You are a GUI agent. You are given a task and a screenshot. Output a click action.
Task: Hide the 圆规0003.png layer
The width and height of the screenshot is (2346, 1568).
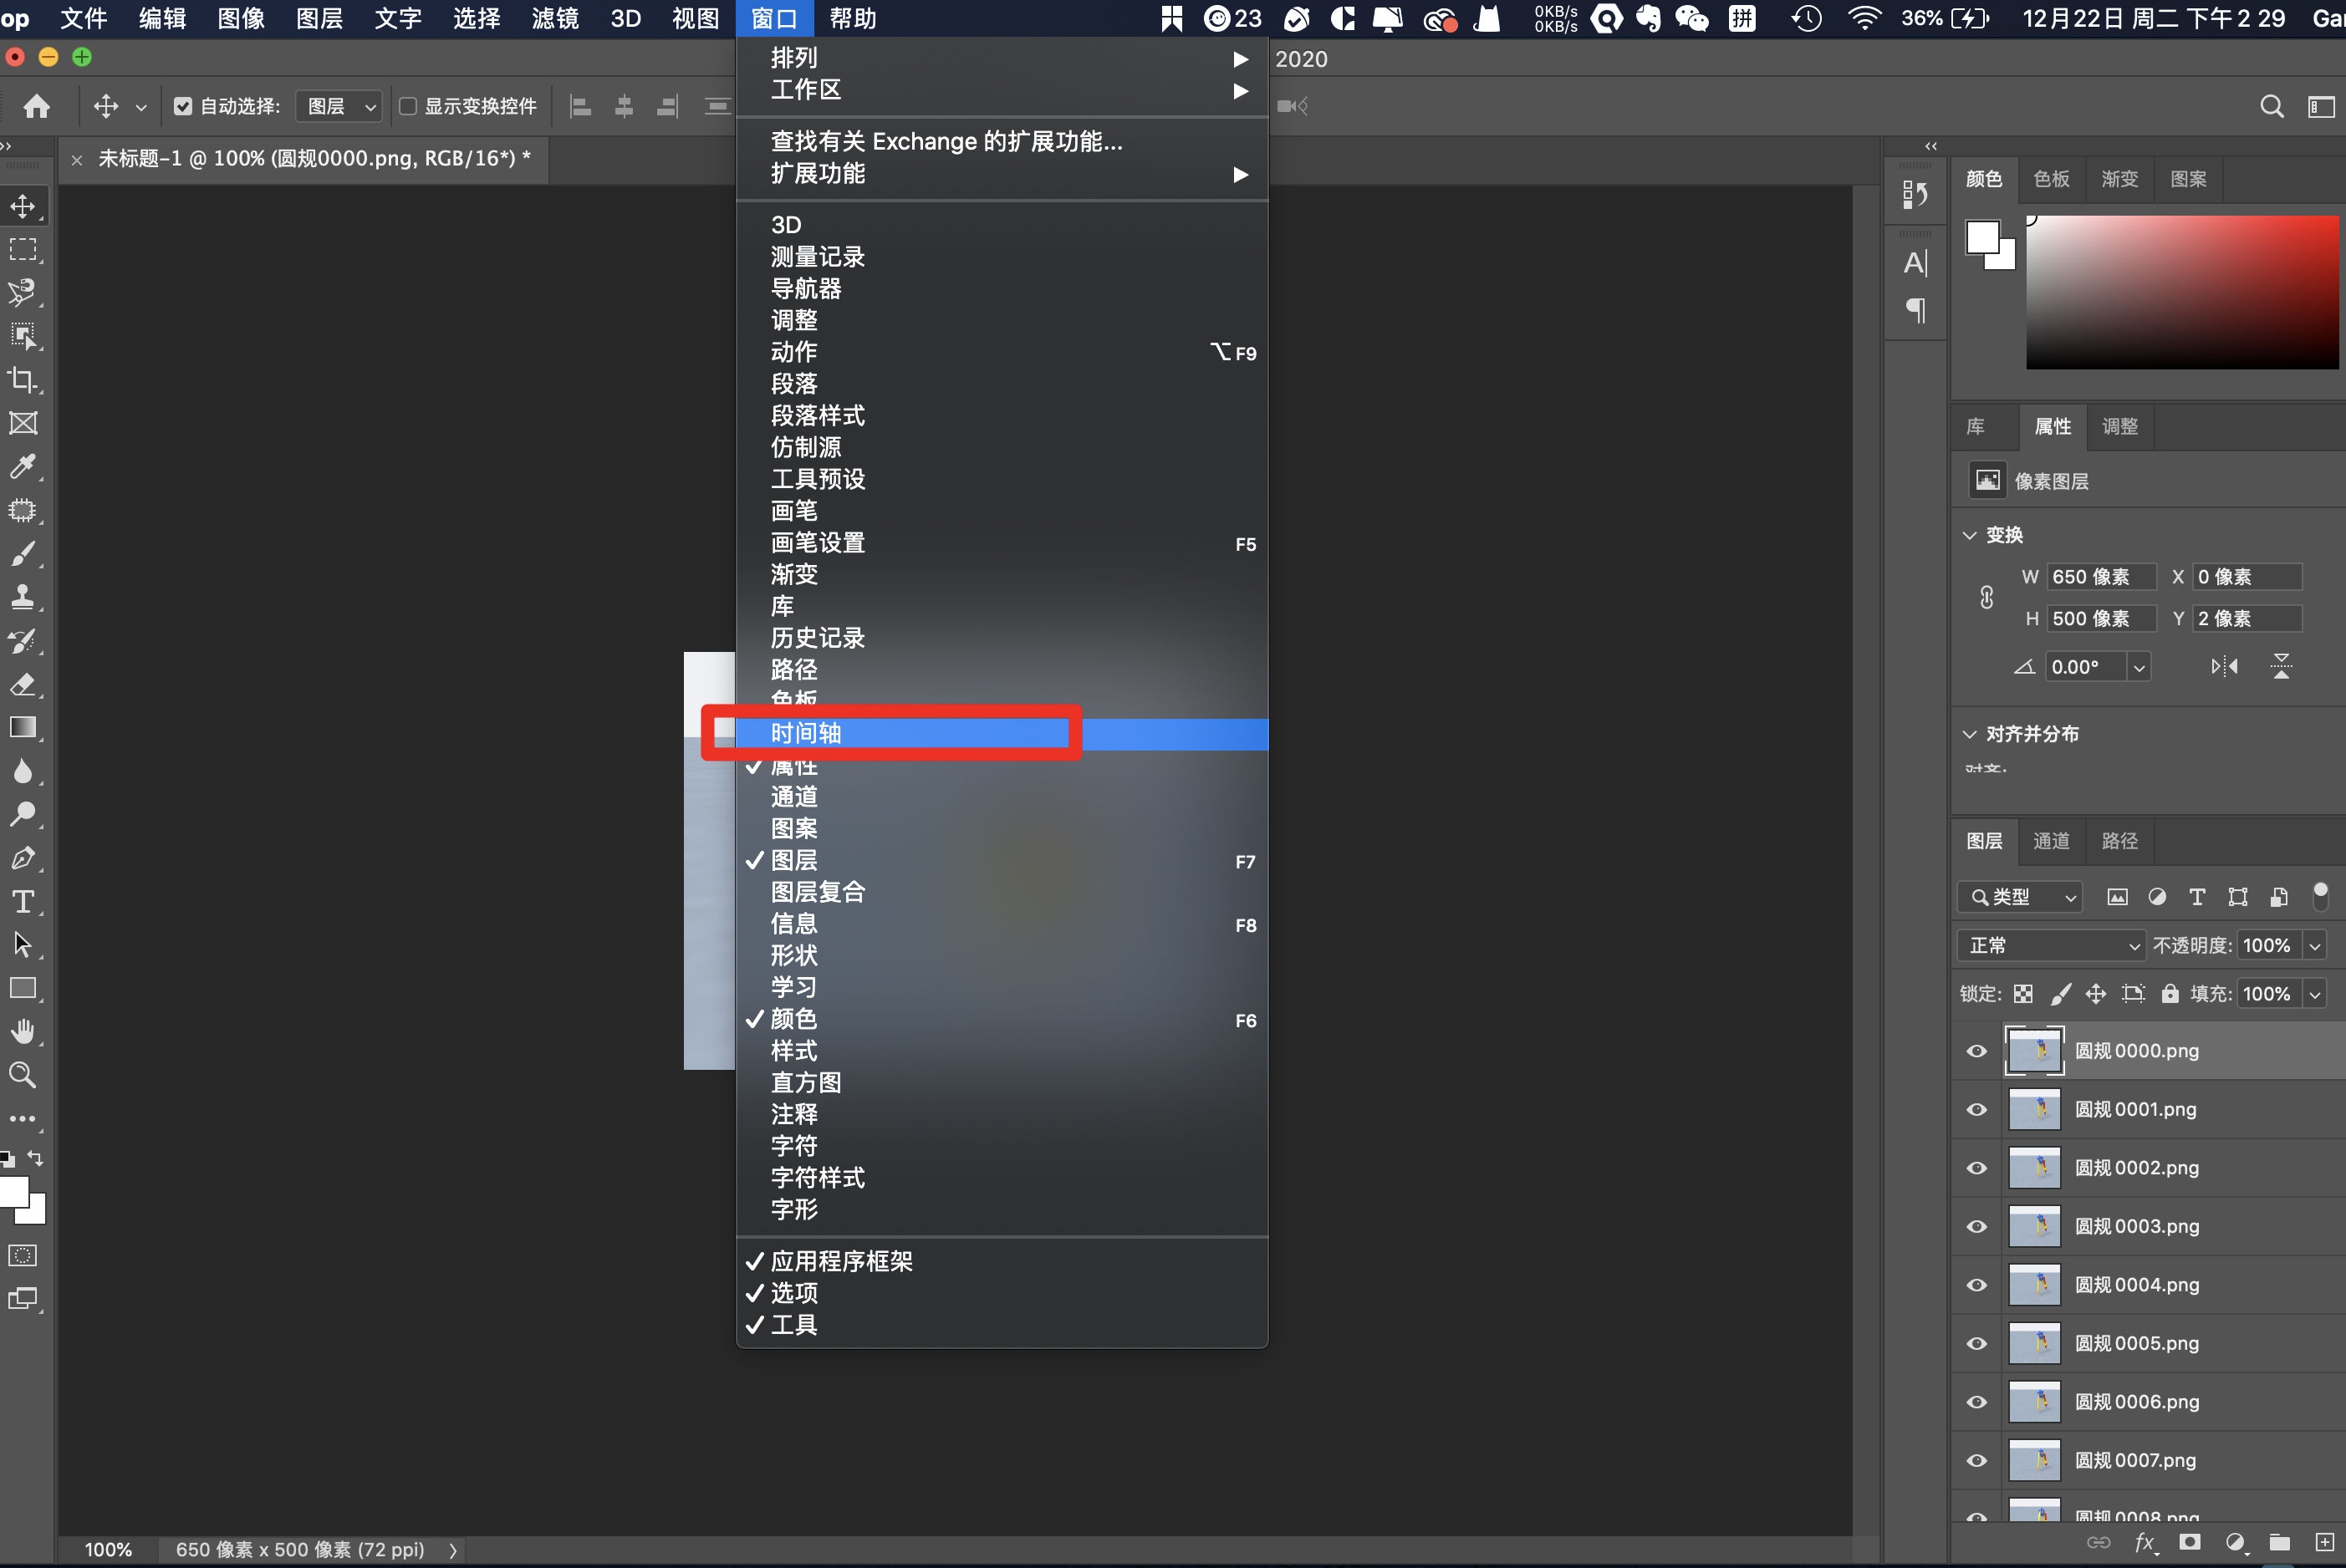coord(1977,1226)
